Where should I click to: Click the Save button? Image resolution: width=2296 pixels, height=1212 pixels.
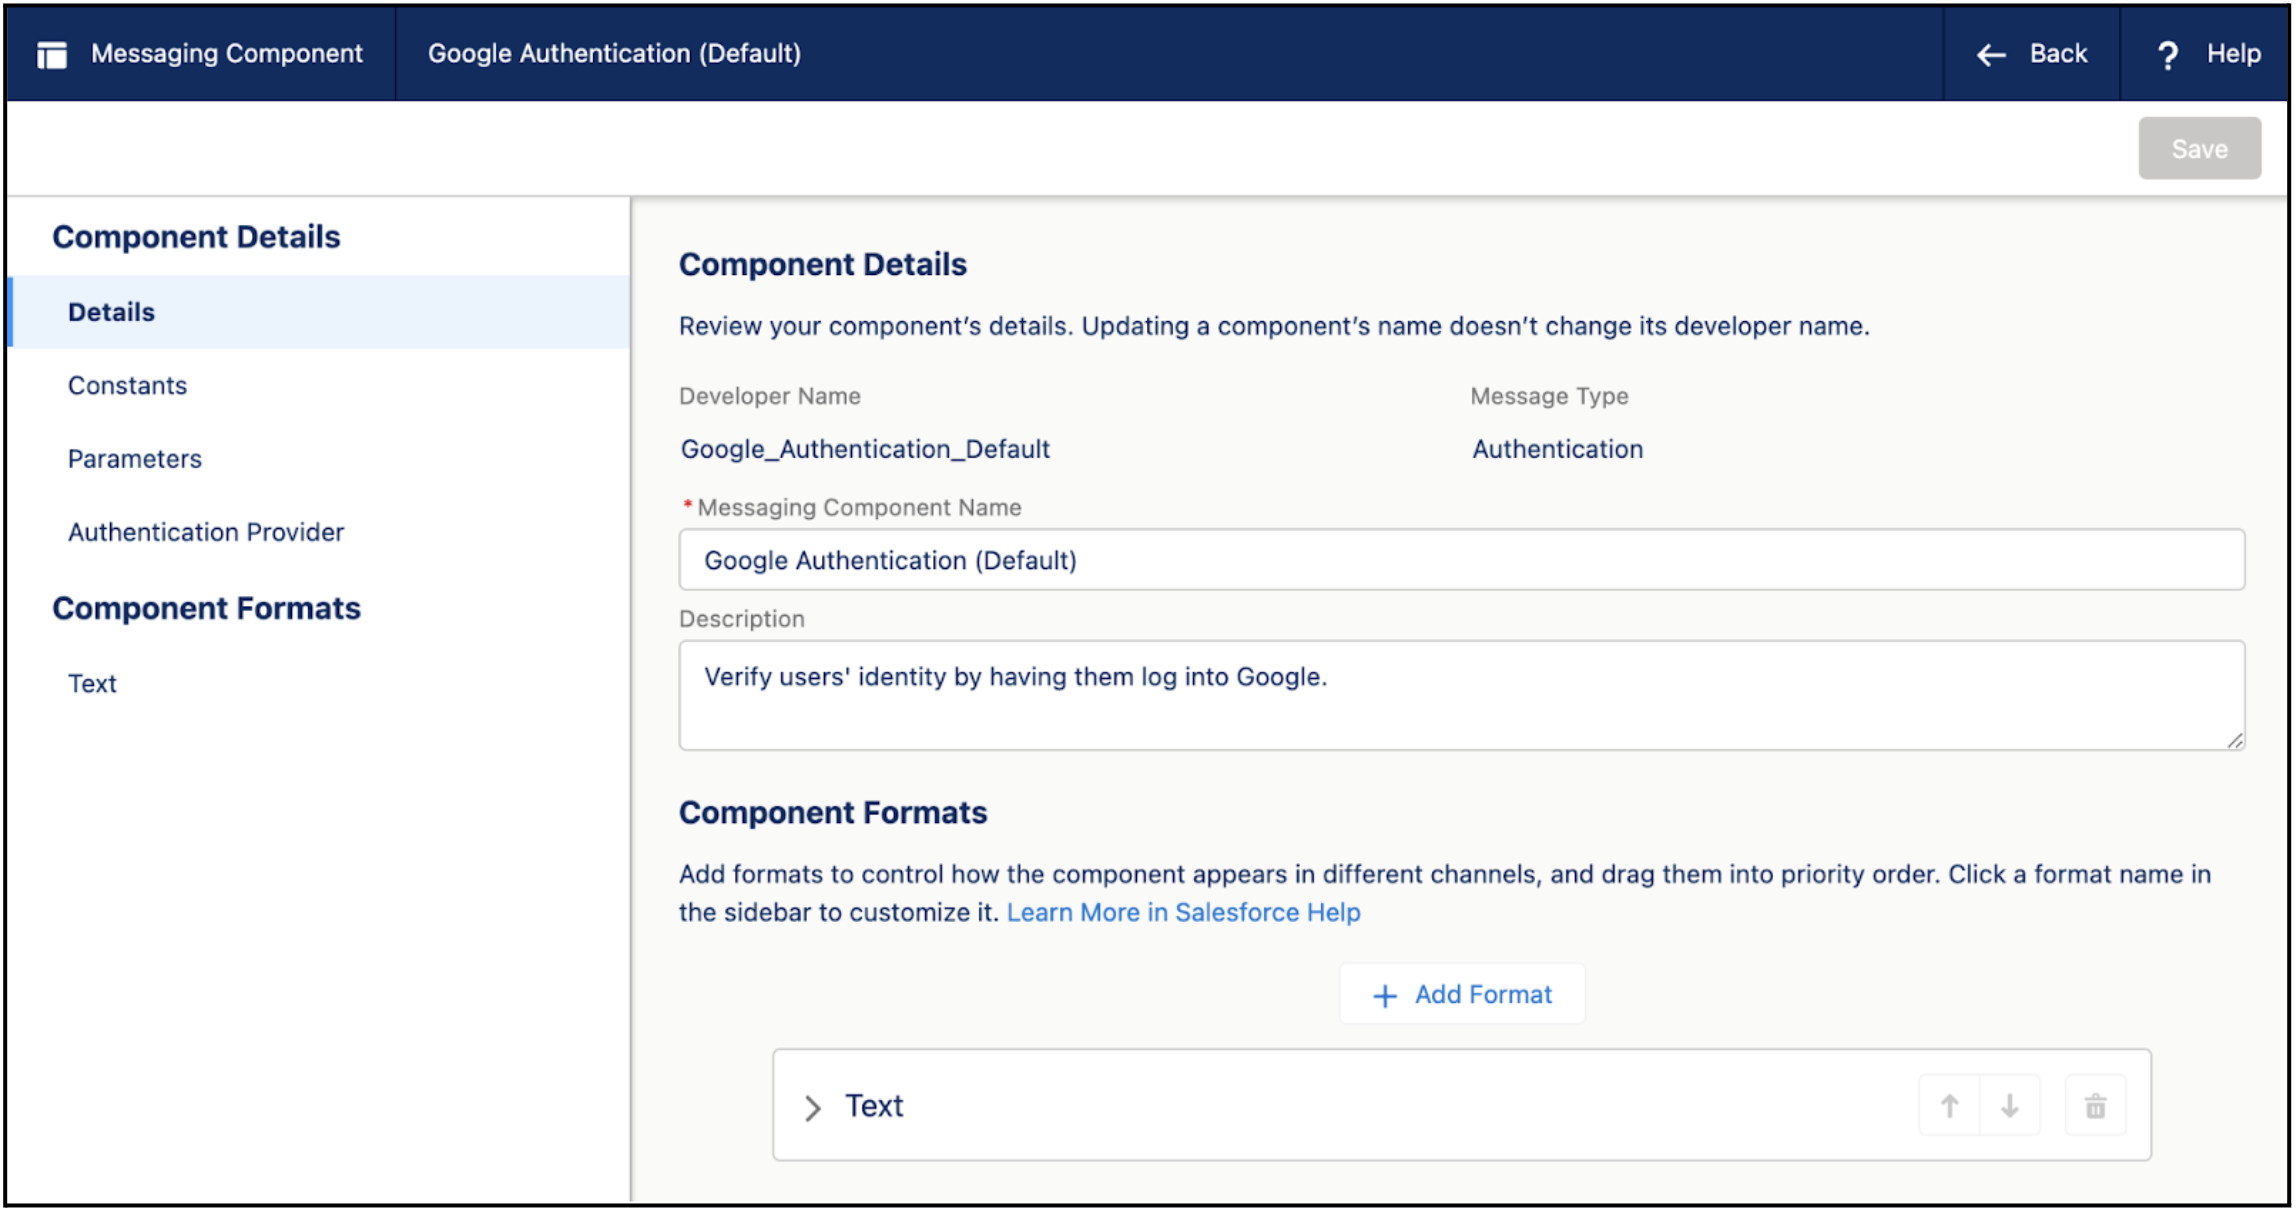coord(2199,148)
